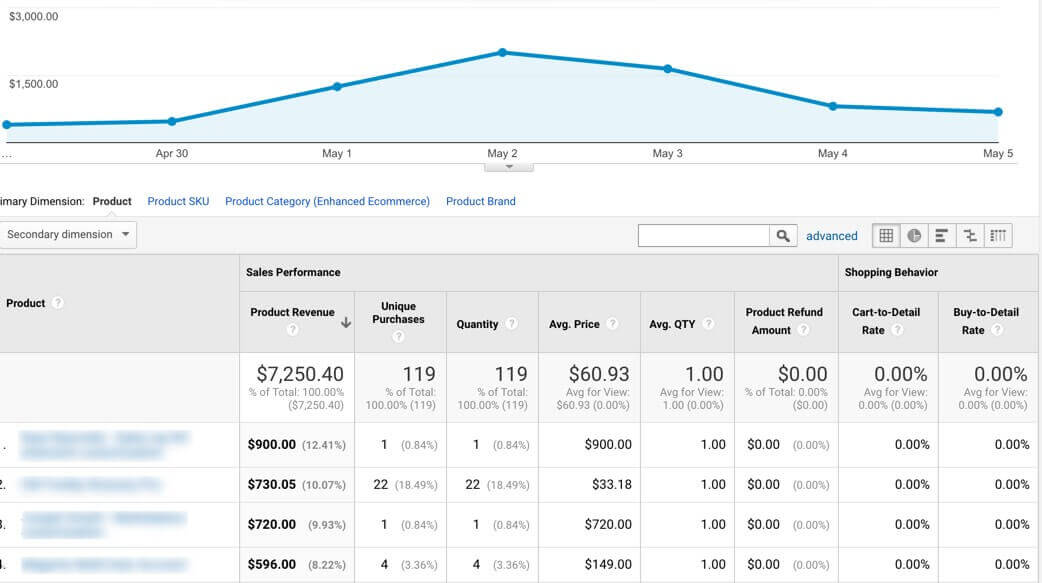Switch to the percentage pie chart view
1042x583 pixels.
(x=913, y=235)
